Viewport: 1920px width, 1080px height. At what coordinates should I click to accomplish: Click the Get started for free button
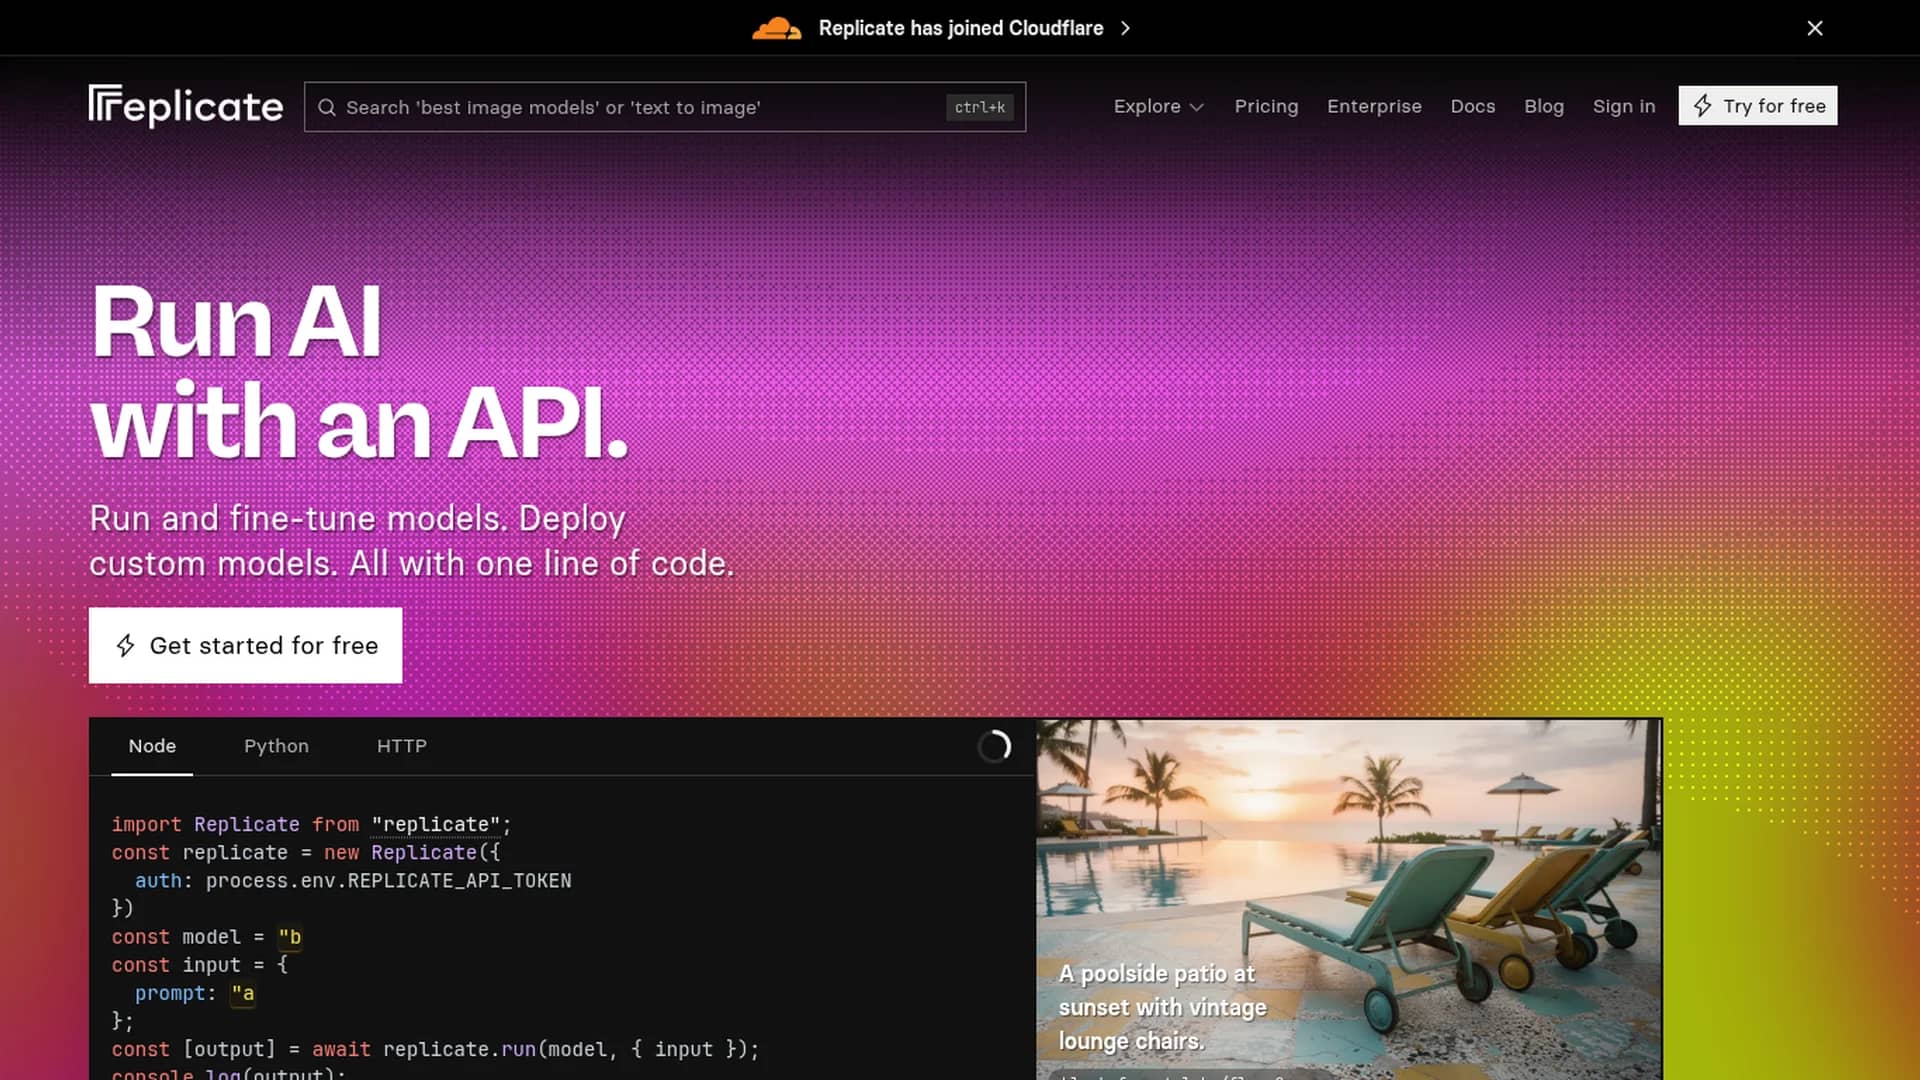(245, 645)
